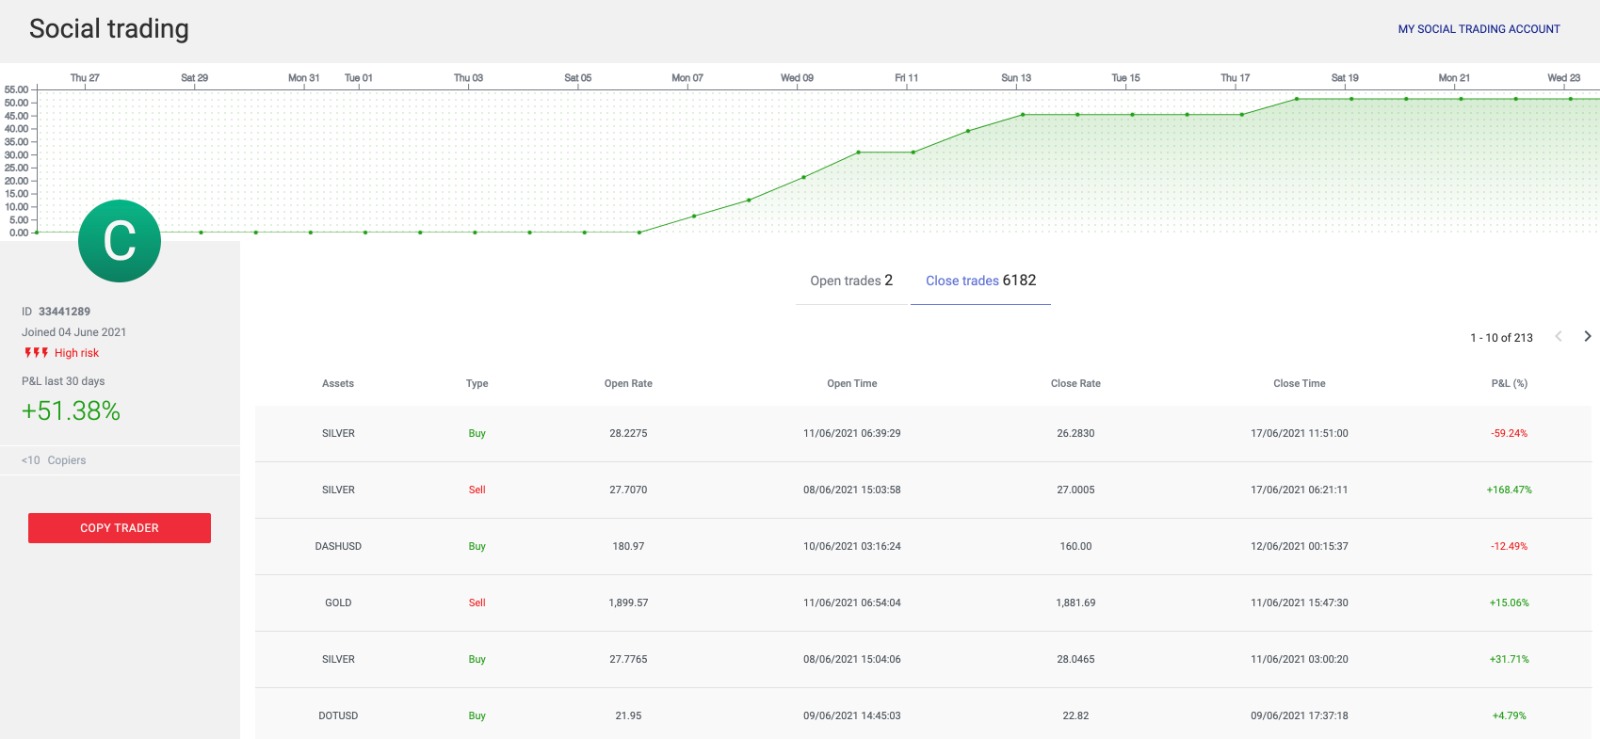Click chart data point at Sat 19
Image resolution: width=1600 pixels, height=739 pixels.
pyautogui.click(x=1351, y=99)
